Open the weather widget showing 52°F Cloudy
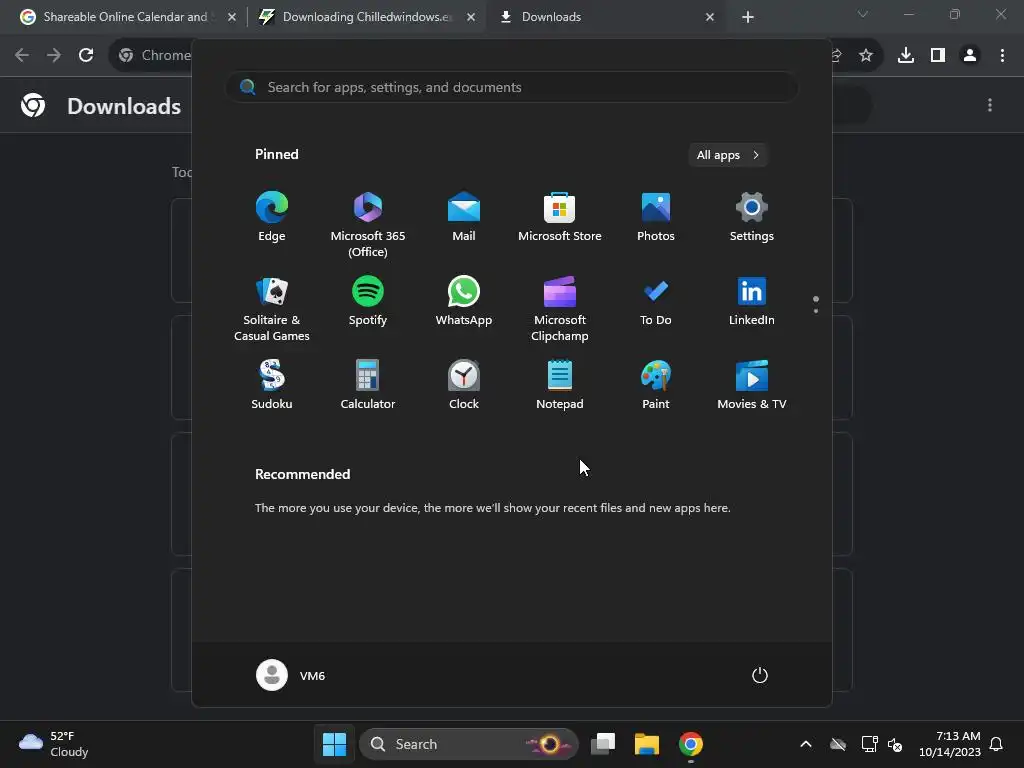The height and width of the screenshot is (768, 1024). click(x=54, y=744)
